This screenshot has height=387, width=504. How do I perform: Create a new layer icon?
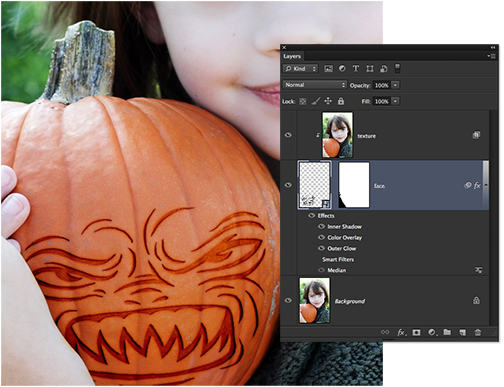click(x=463, y=332)
